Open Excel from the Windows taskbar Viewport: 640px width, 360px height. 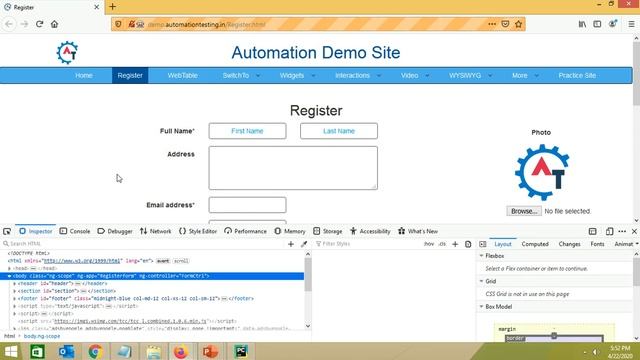click(x=37, y=351)
